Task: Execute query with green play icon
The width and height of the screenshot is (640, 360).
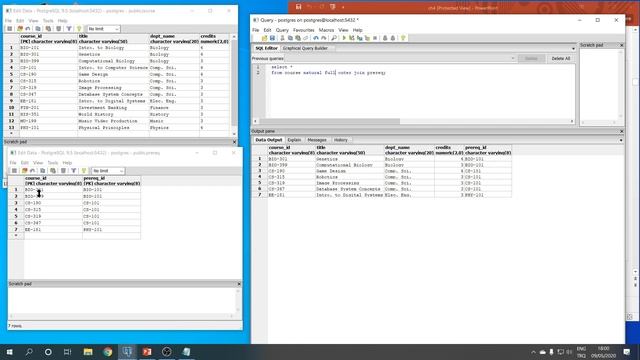Action: pos(344,38)
